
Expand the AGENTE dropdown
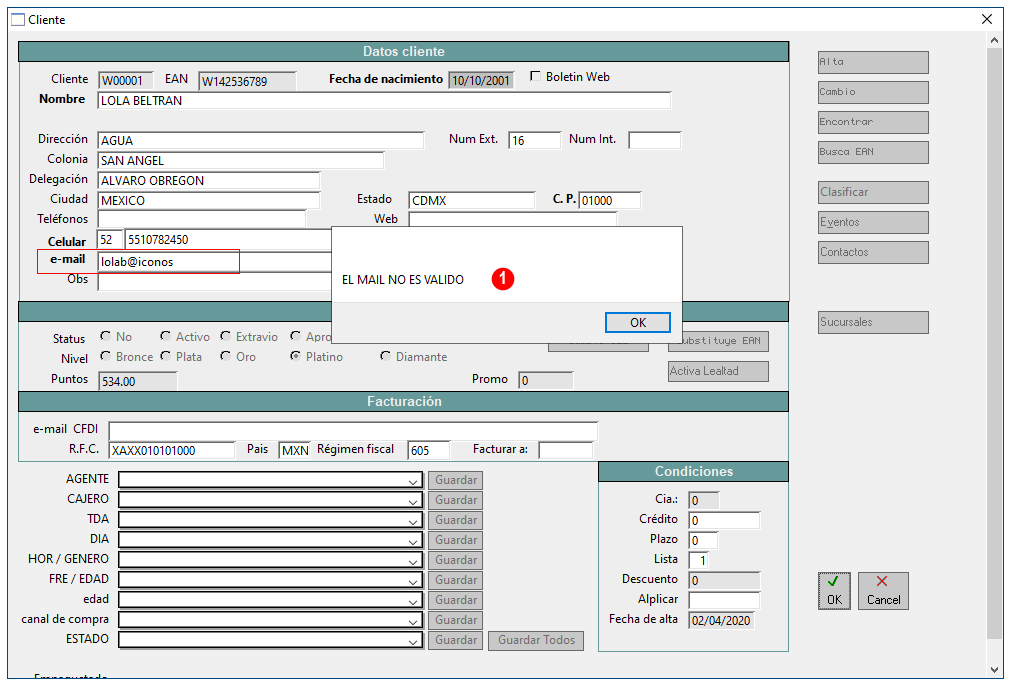413,481
